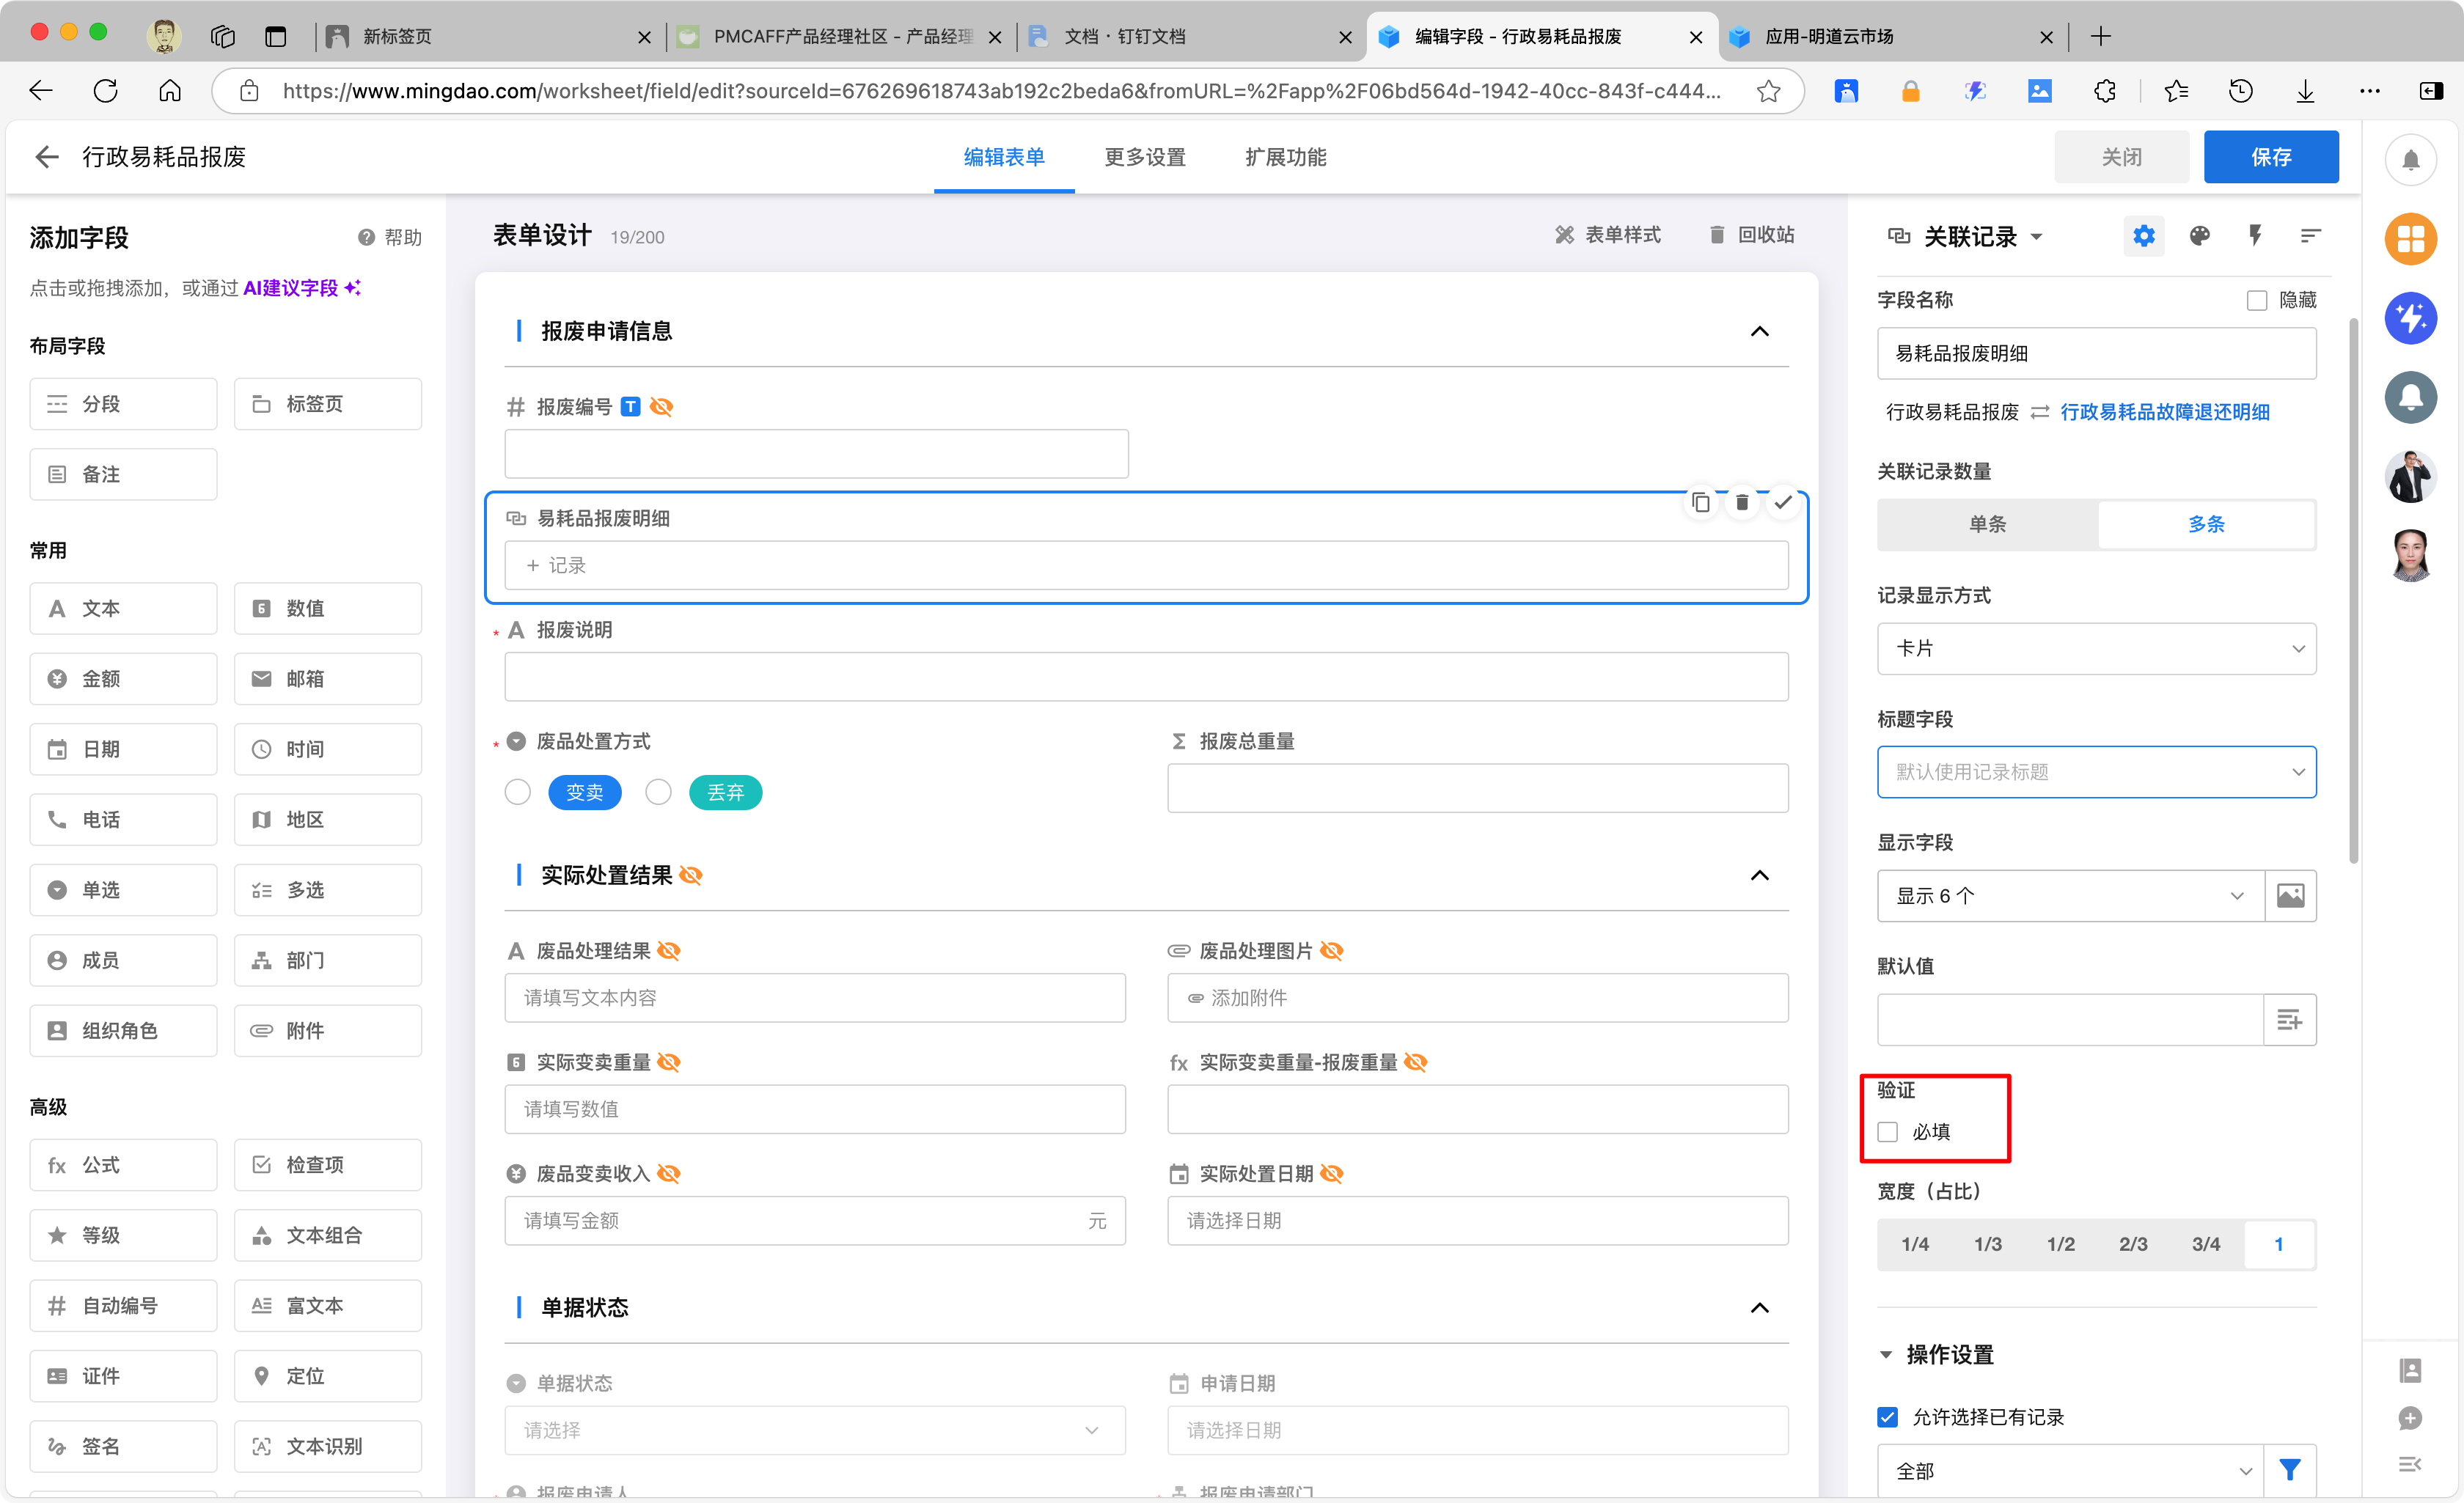Open the 标题字段 dropdown
The height and width of the screenshot is (1503, 2464).
[2096, 772]
